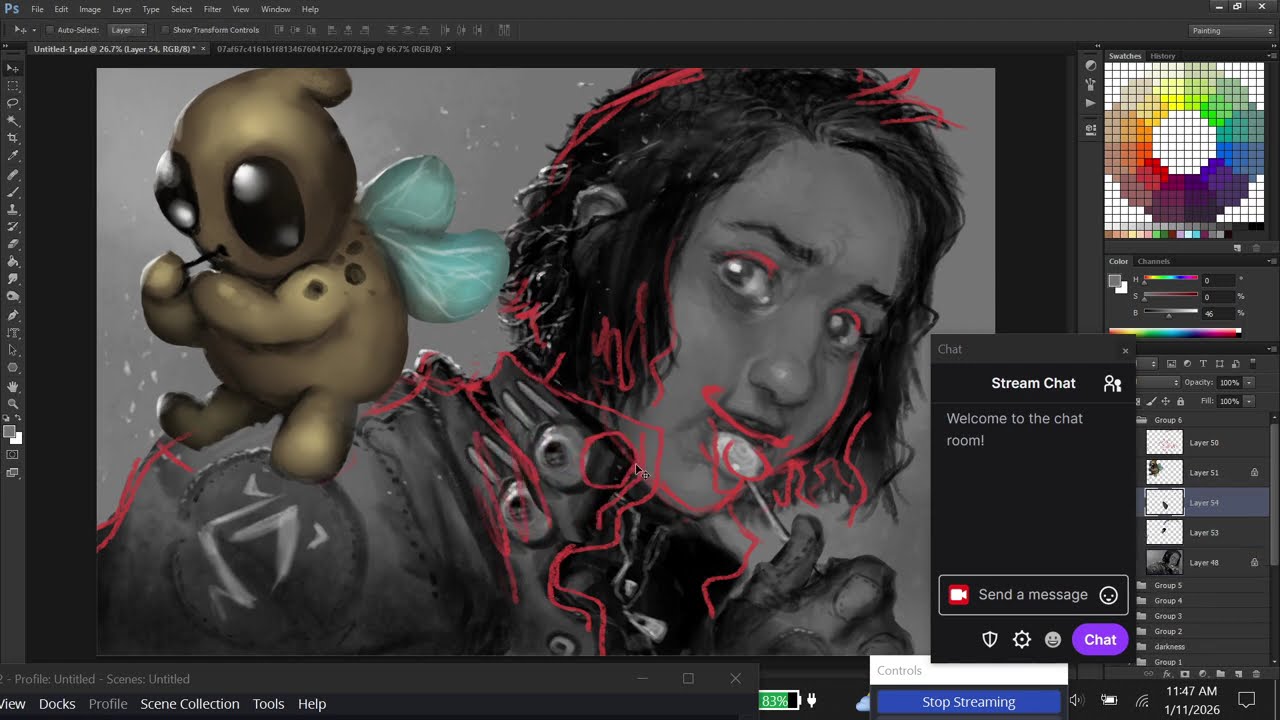The width and height of the screenshot is (1280, 720).
Task: Open the layer blend mode dropdown
Action: [1158, 383]
